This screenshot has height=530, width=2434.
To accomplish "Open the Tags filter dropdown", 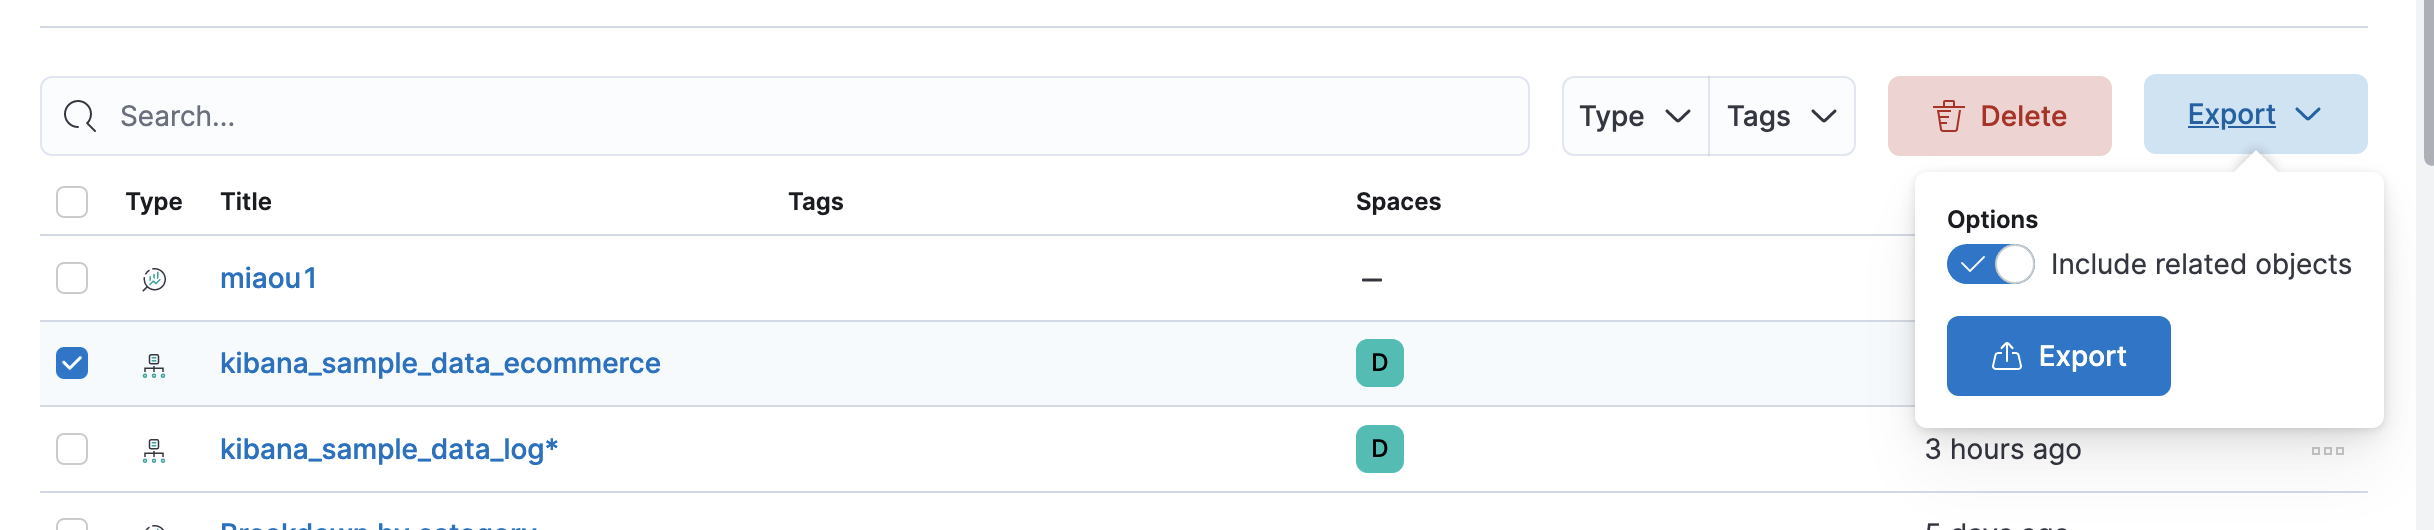I will 1782,116.
